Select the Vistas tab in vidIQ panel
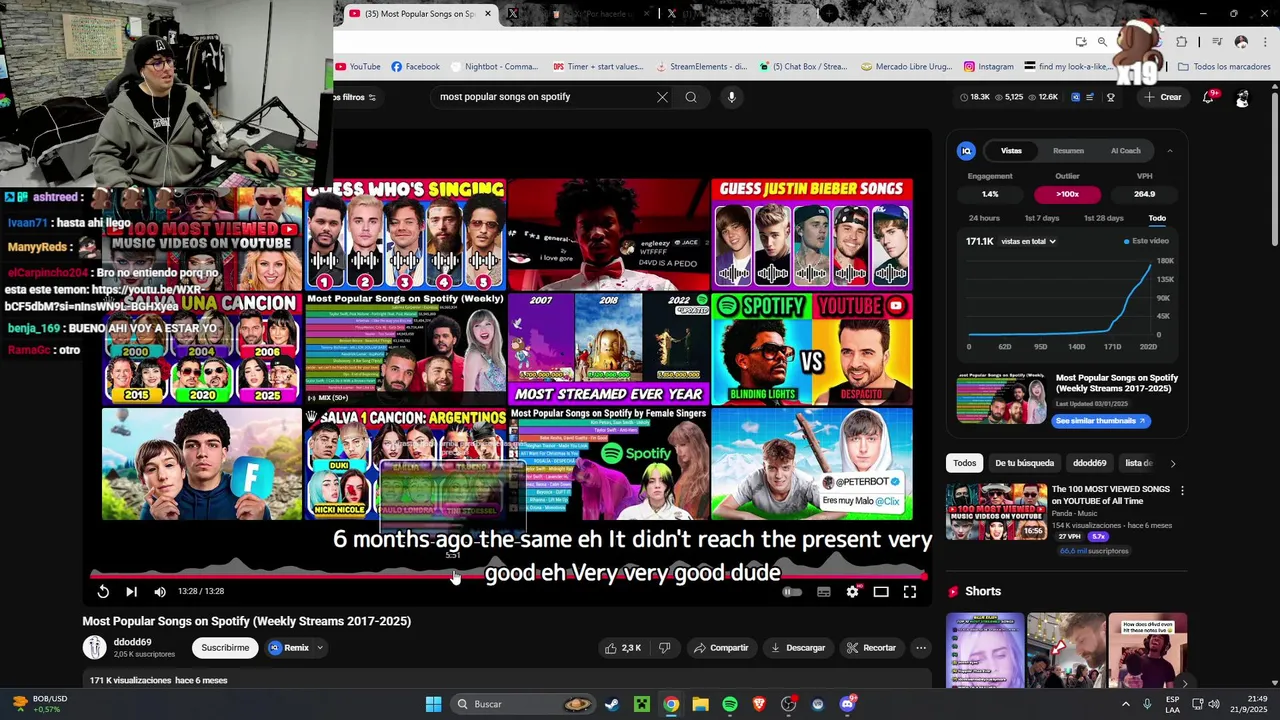 coord(1012,151)
